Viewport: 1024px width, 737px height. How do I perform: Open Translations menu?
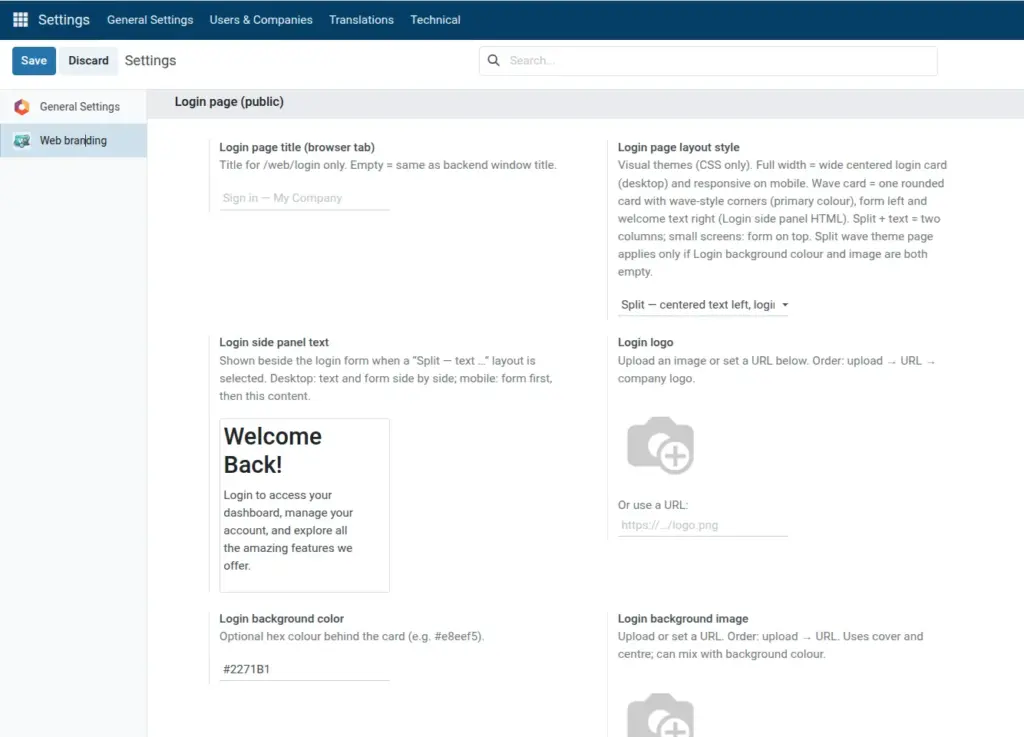coord(361,20)
